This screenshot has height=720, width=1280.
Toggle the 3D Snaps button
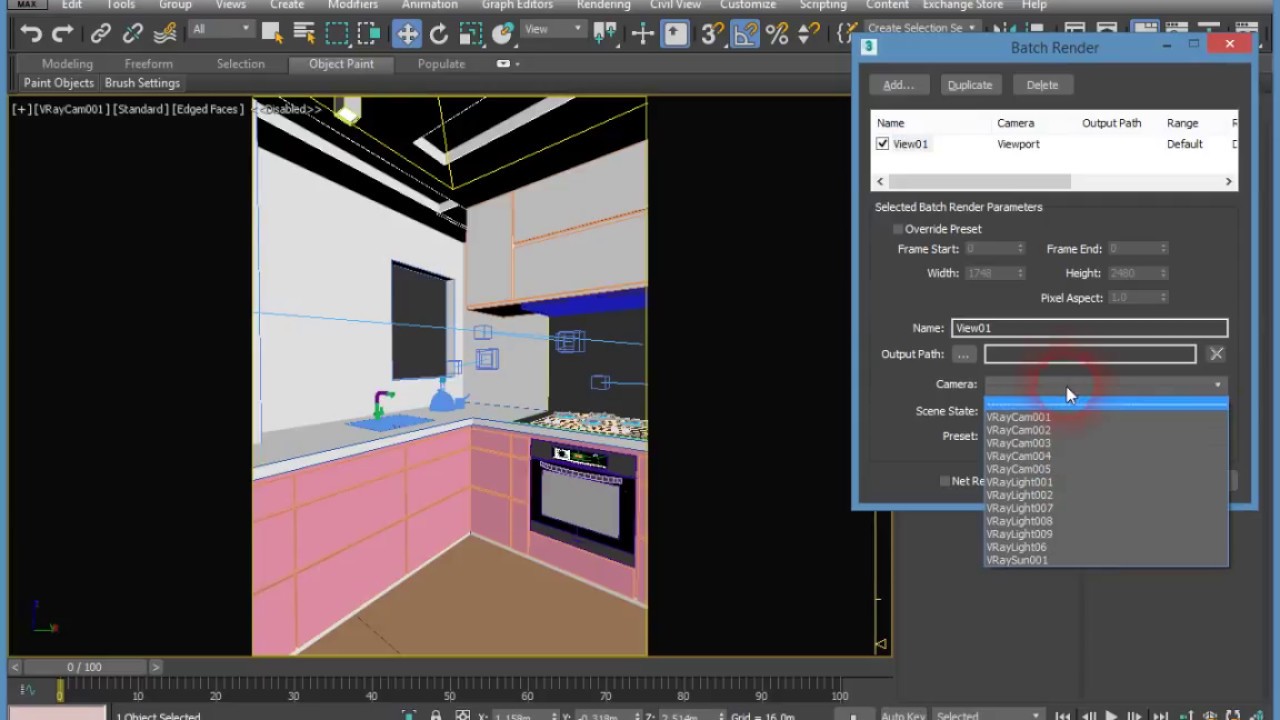pos(712,34)
